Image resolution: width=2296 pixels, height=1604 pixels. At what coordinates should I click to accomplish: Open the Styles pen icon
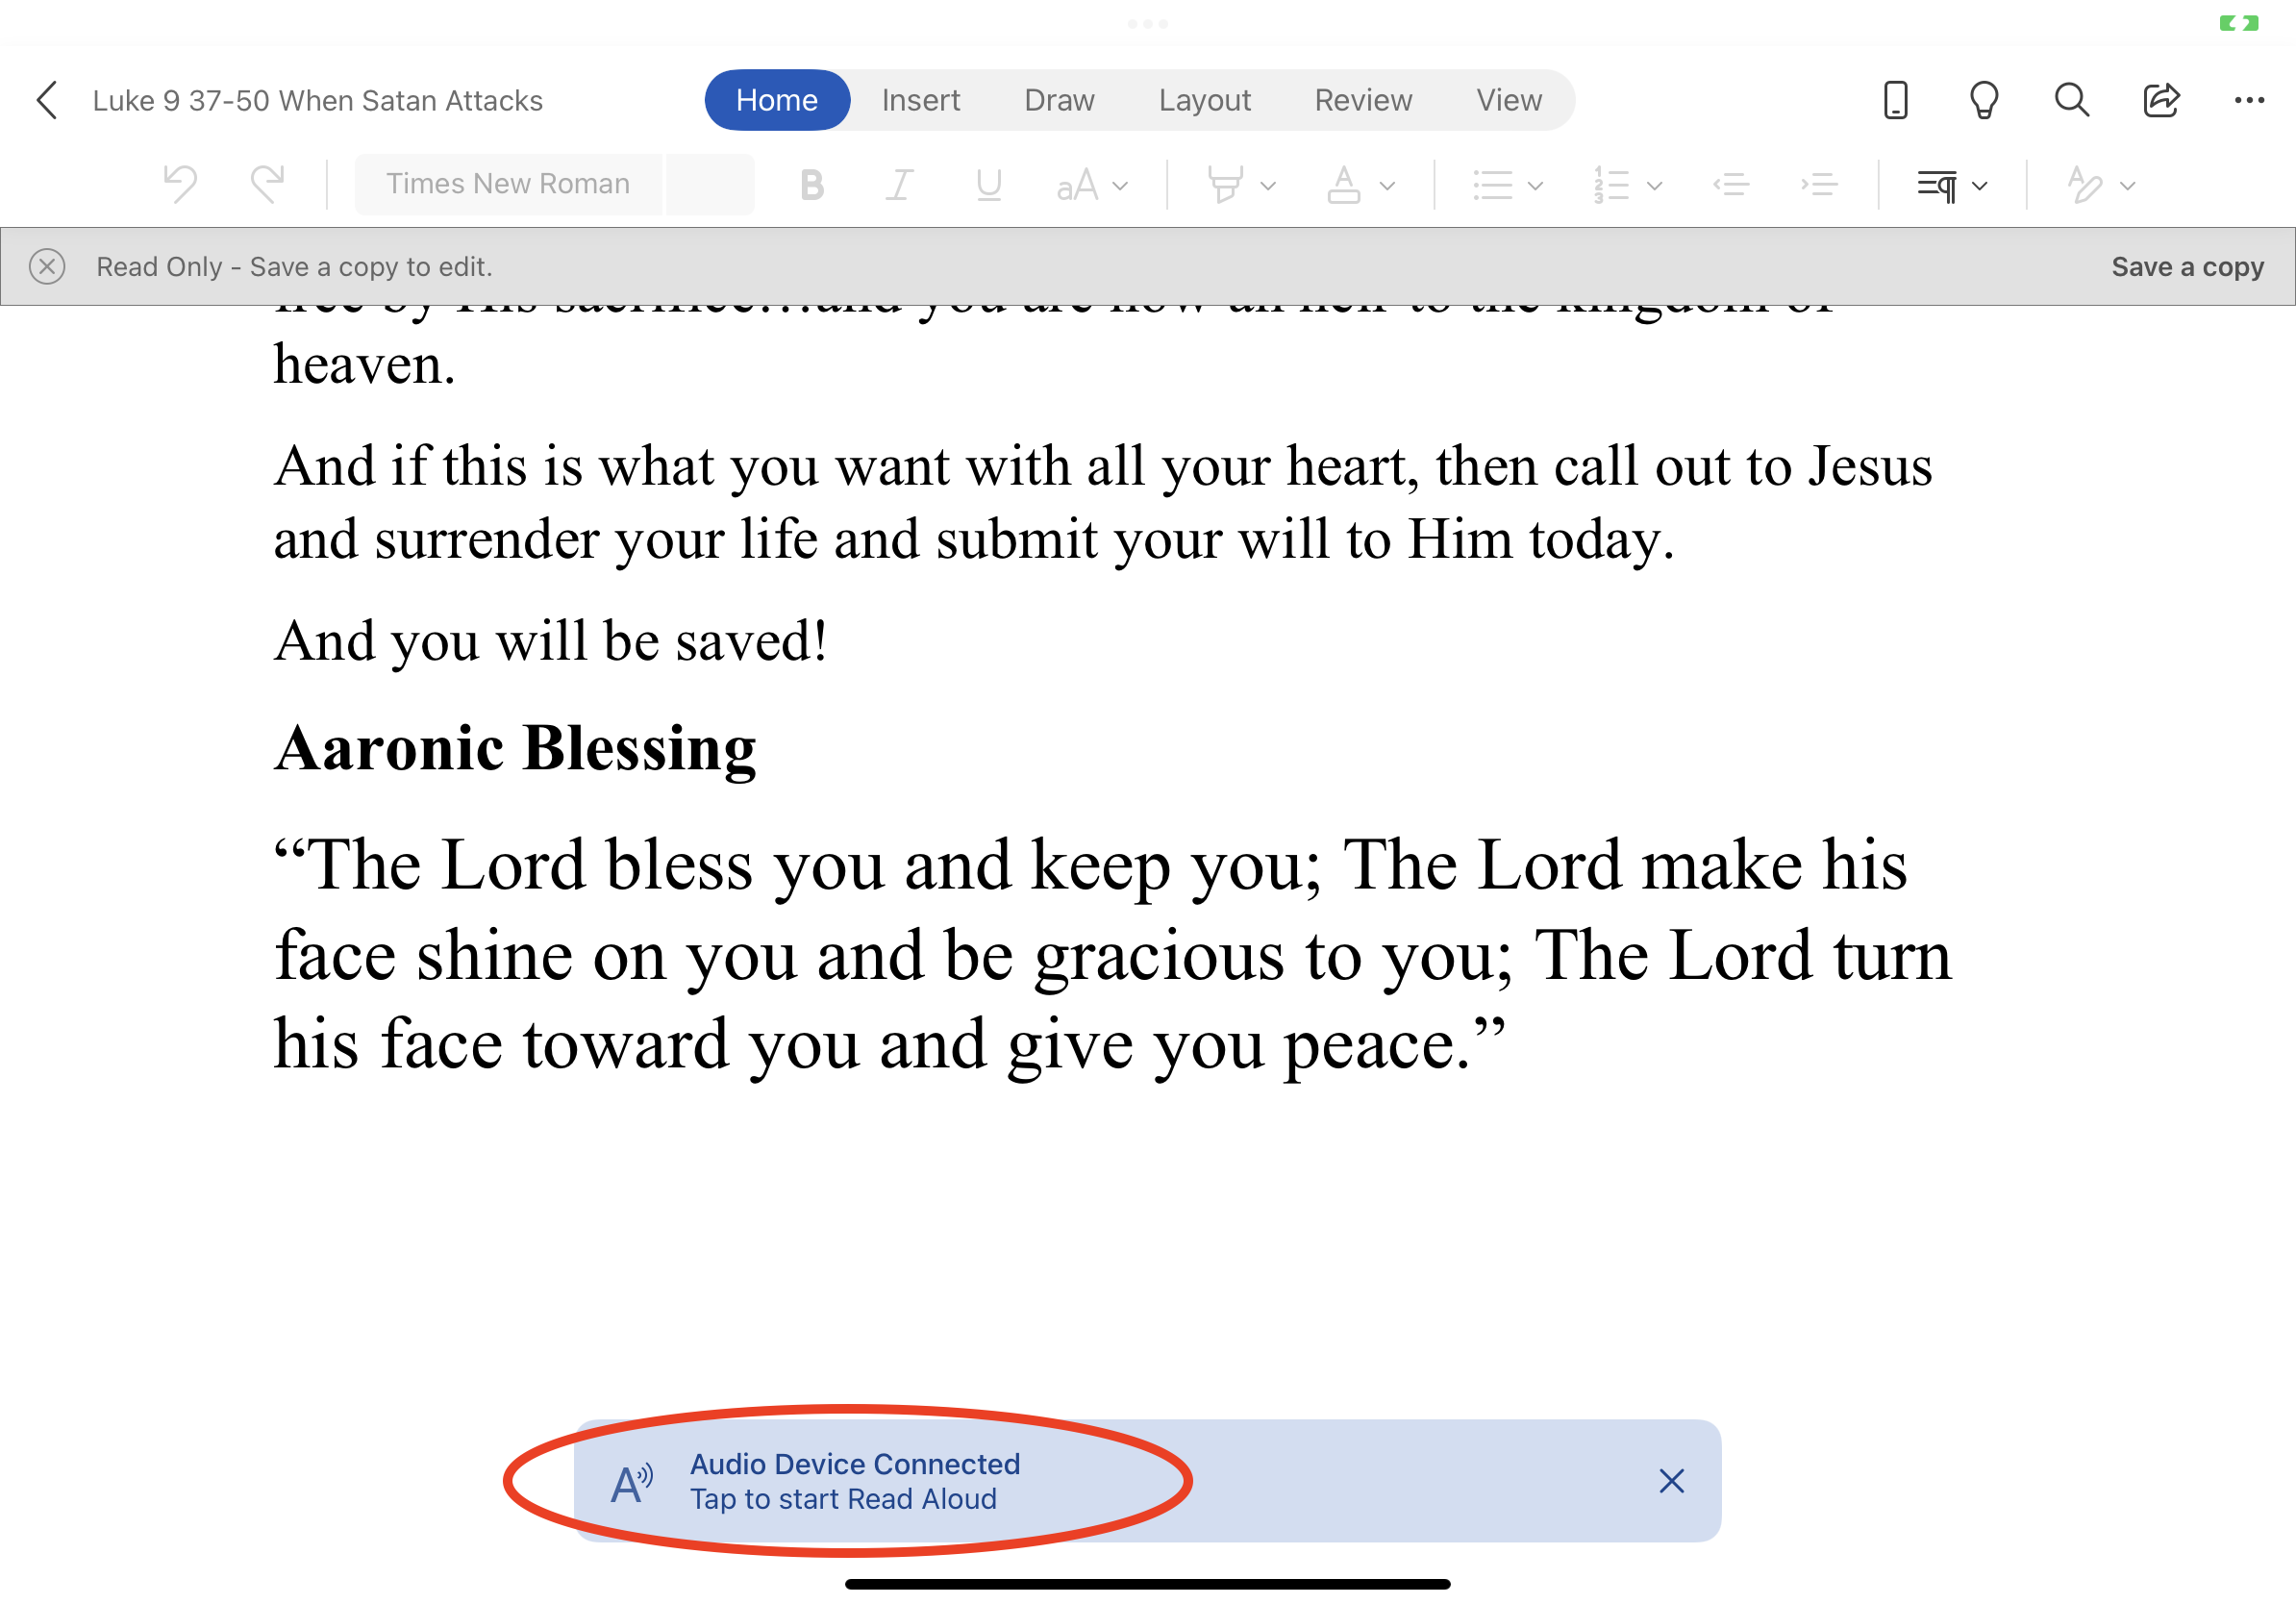click(2084, 185)
